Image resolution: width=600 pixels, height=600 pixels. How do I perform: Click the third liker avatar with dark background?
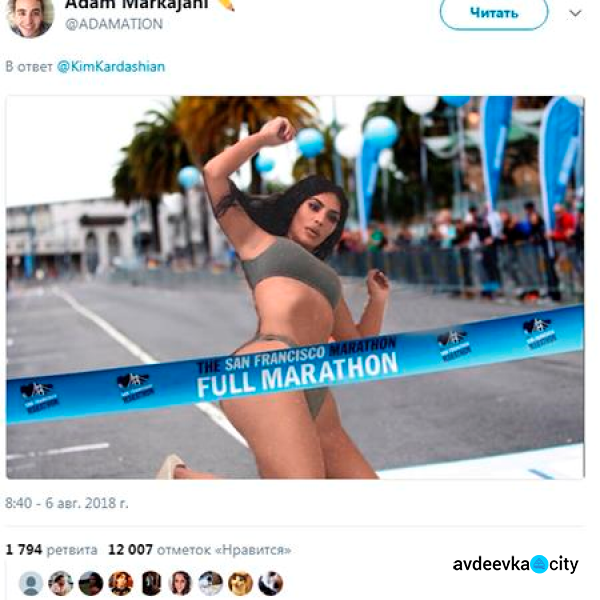pos(91,583)
